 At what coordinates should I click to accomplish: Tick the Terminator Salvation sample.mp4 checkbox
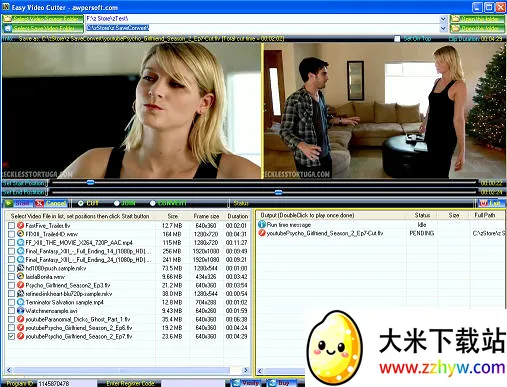[11, 302]
